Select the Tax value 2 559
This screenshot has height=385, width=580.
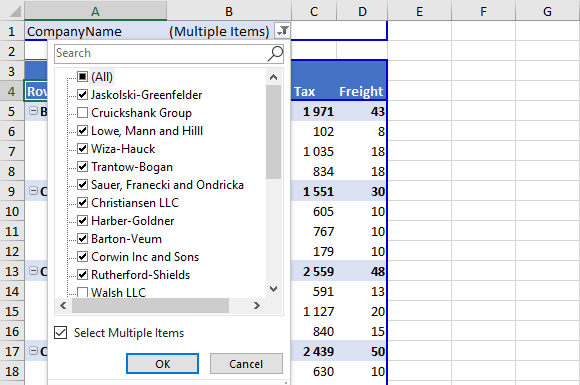coord(314,271)
